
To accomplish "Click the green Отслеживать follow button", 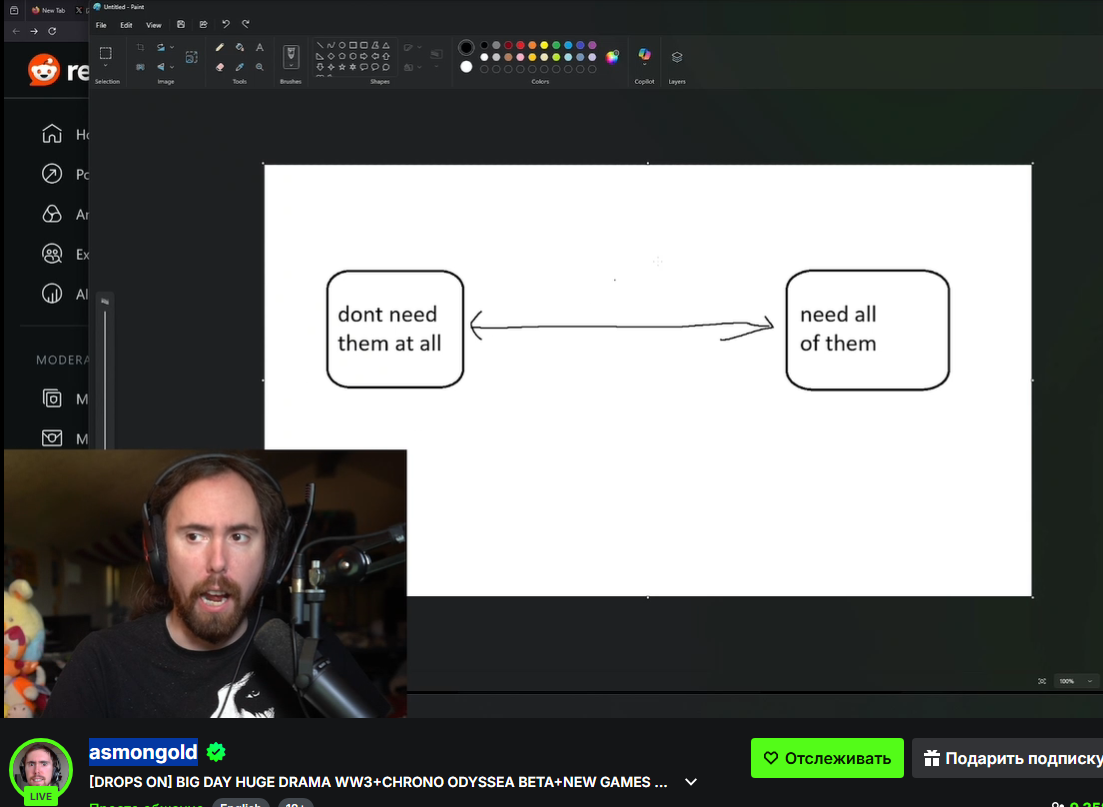I will pos(827,758).
